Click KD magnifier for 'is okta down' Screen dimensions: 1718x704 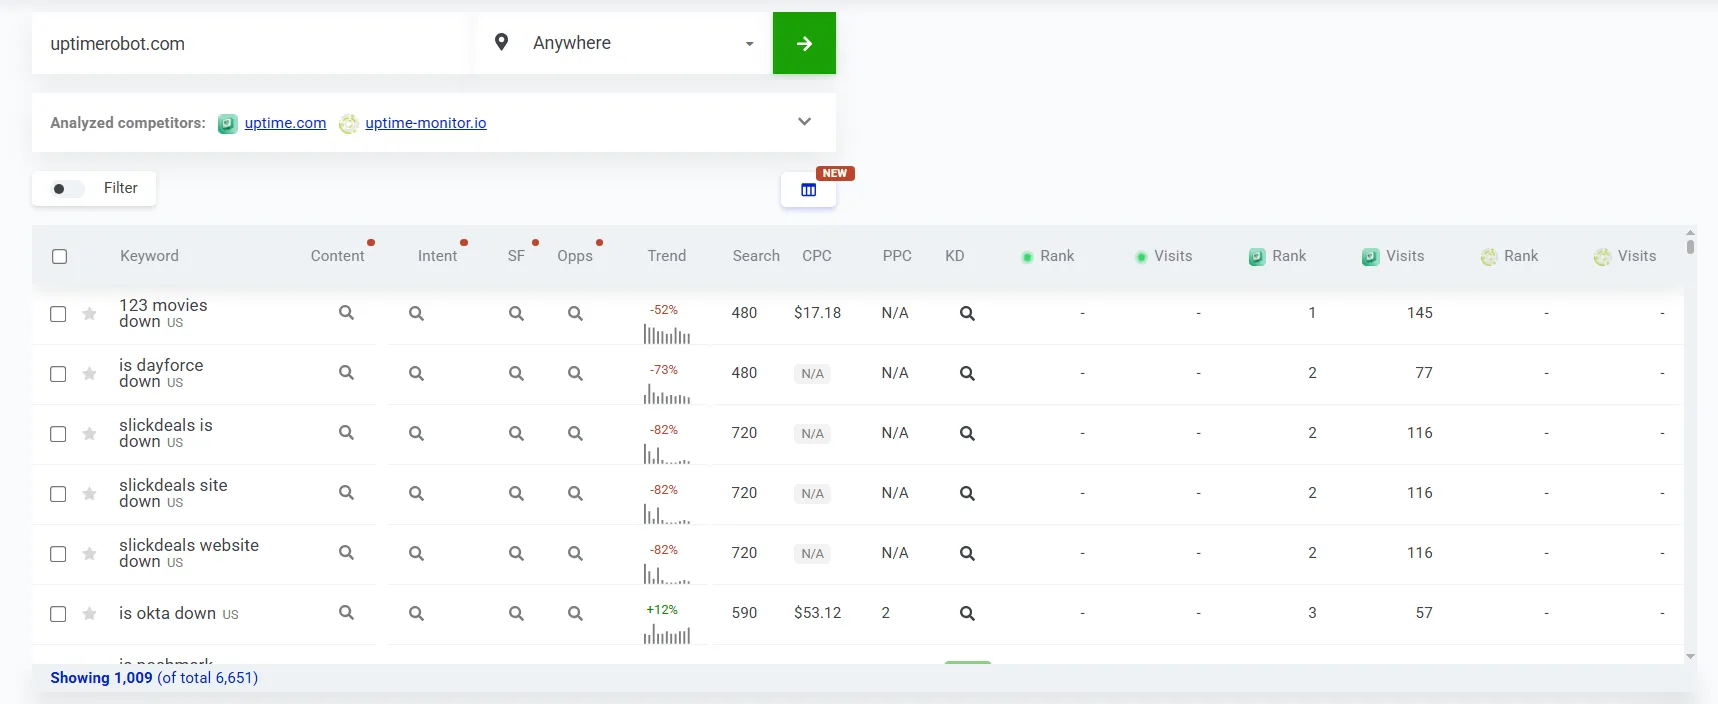[x=967, y=613]
